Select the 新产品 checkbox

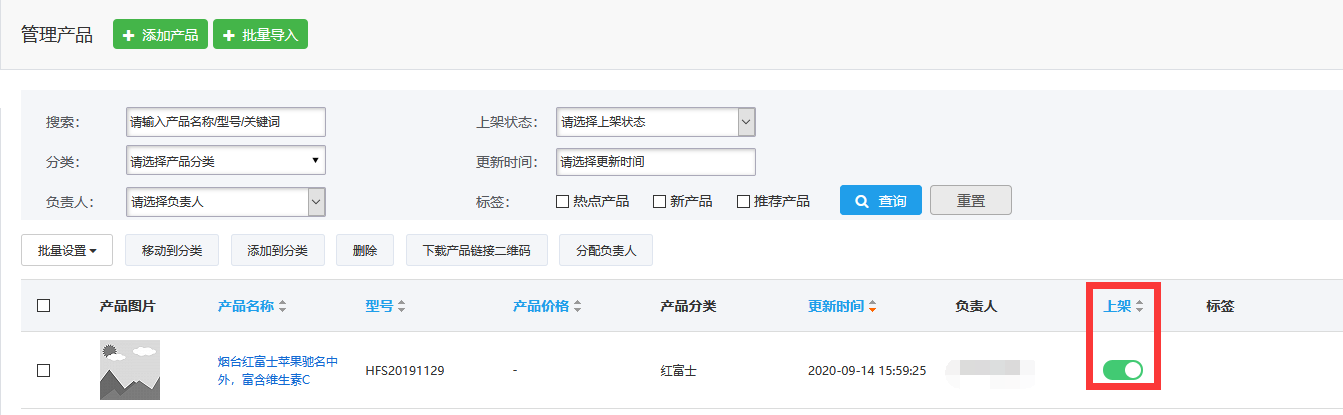pos(659,201)
